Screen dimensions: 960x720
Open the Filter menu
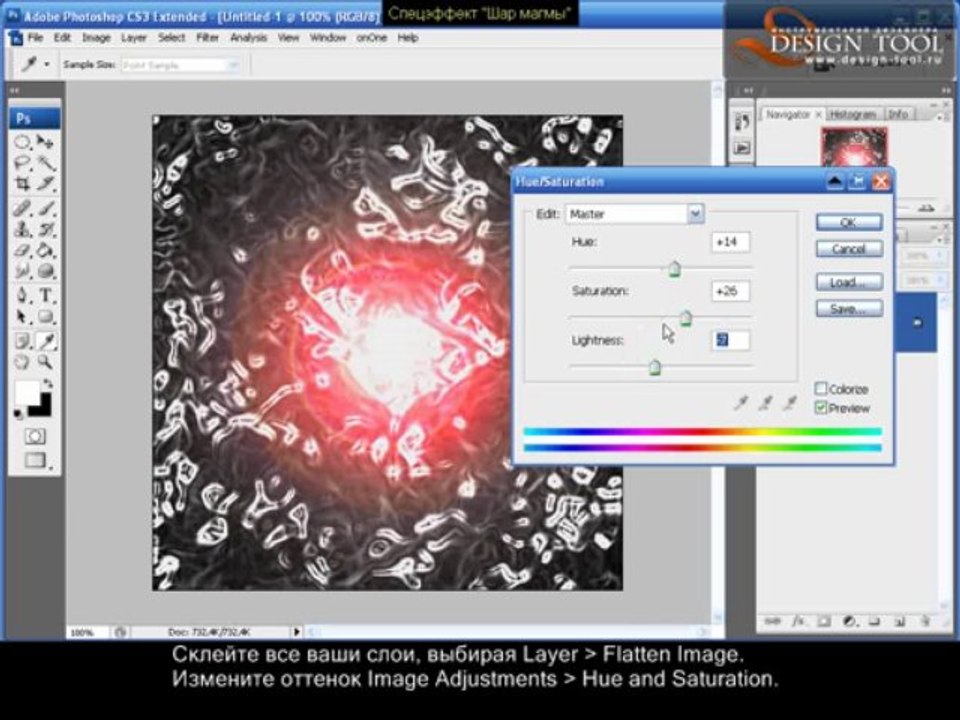click(x=208, y=38)
